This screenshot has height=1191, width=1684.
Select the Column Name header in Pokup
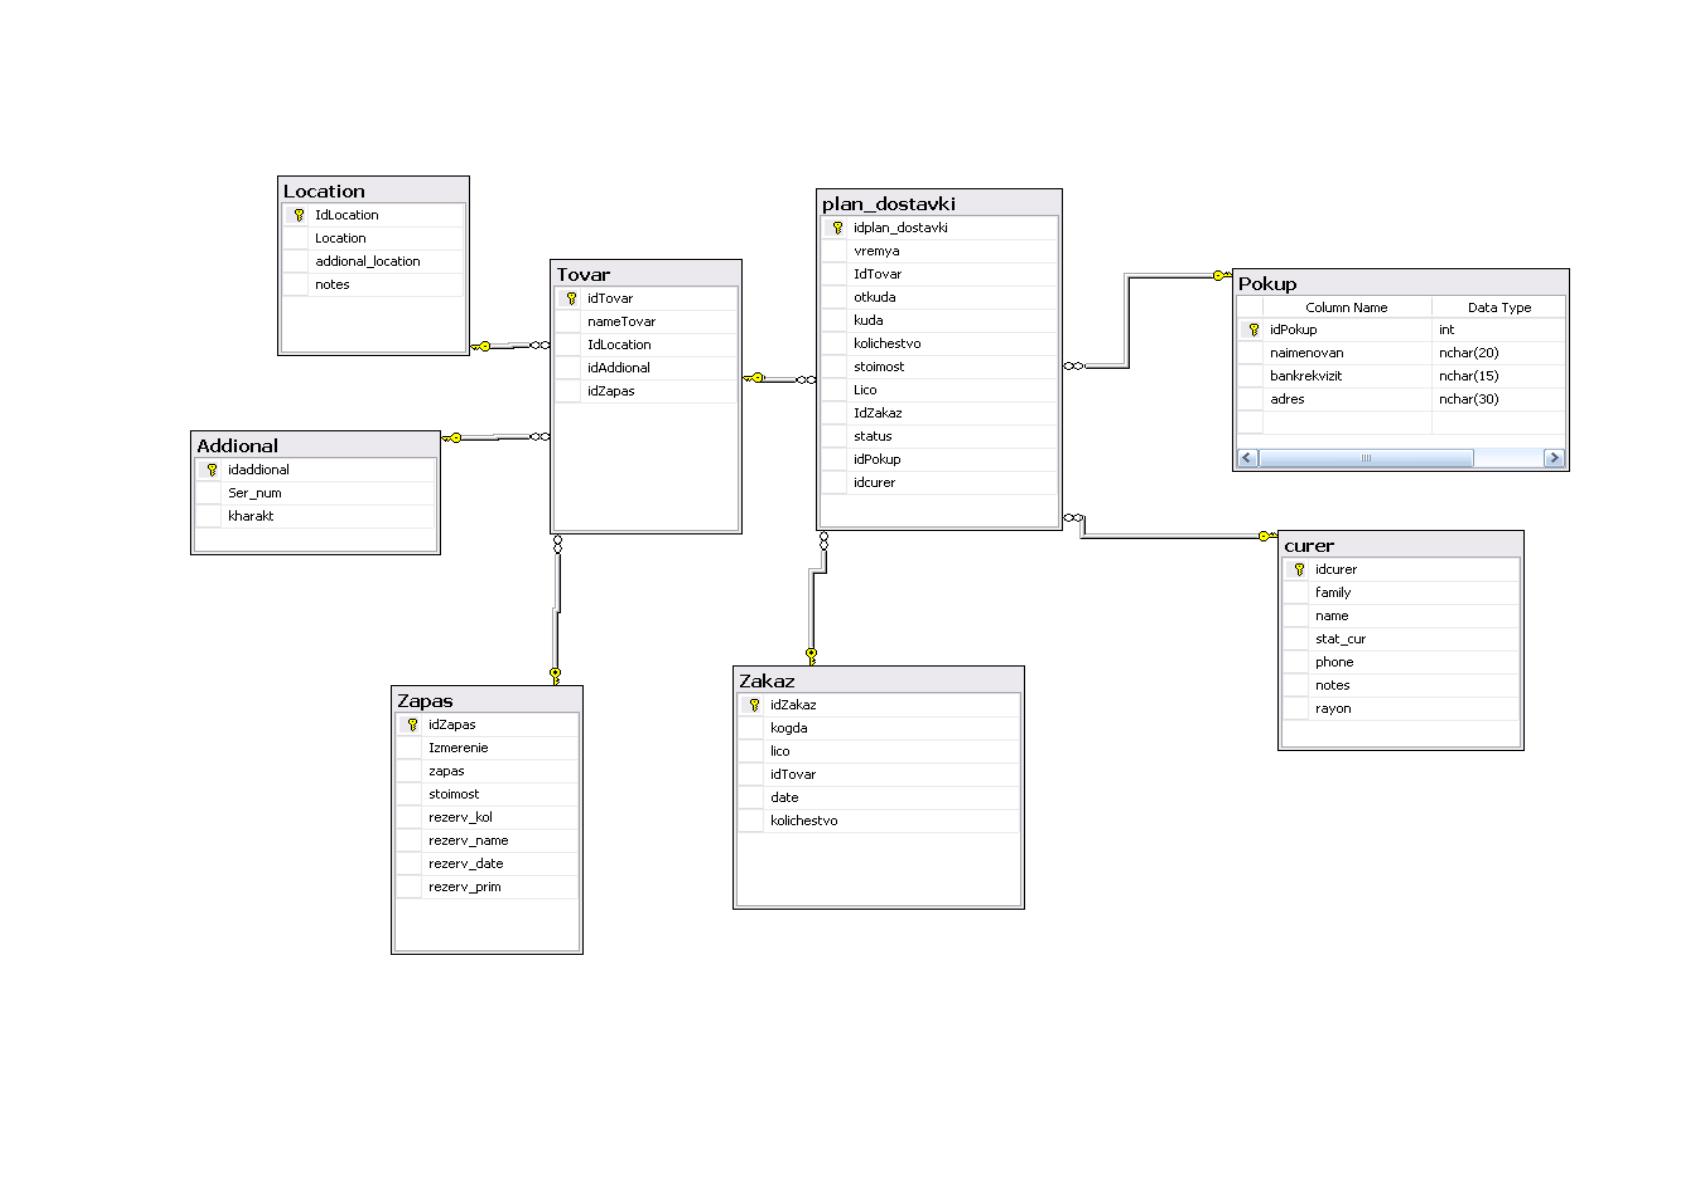[1346, 308]
